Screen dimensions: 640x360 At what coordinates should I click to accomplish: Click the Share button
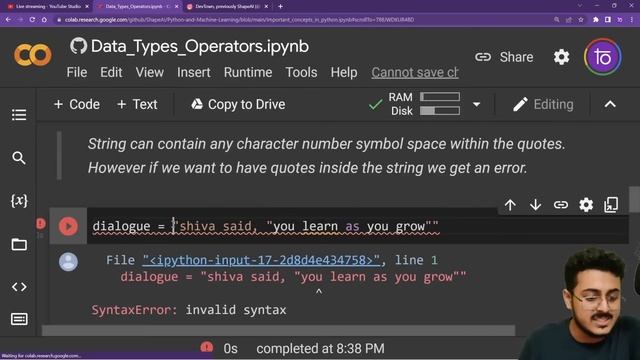point(504,57)
